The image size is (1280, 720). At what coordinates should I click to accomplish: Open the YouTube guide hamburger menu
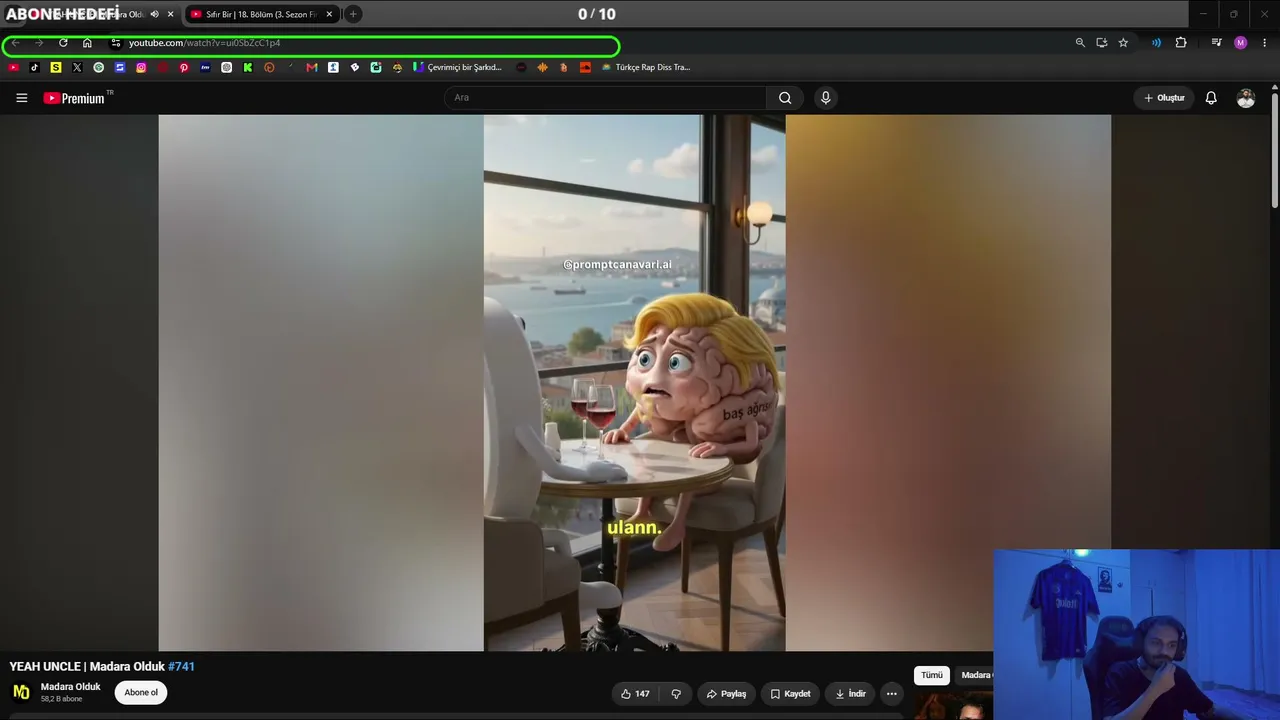[x=21, y=98]
